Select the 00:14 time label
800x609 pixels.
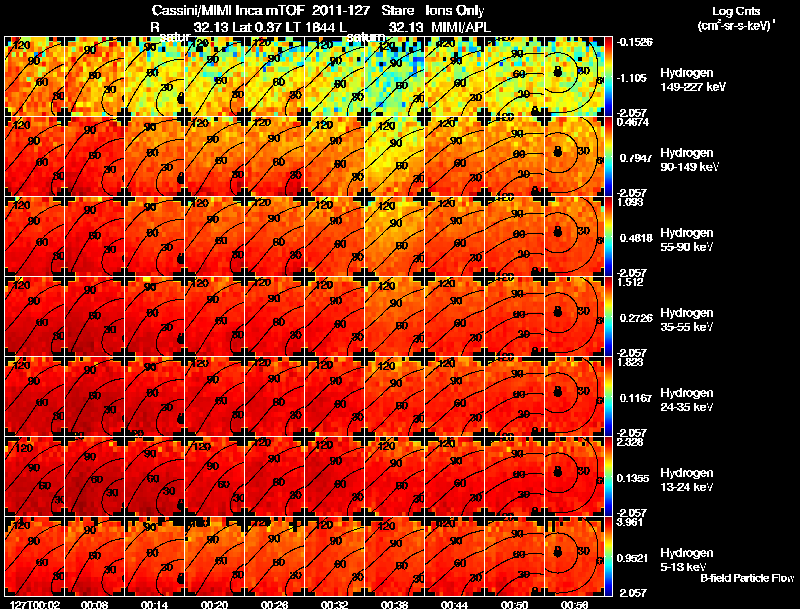click(155, 604)
